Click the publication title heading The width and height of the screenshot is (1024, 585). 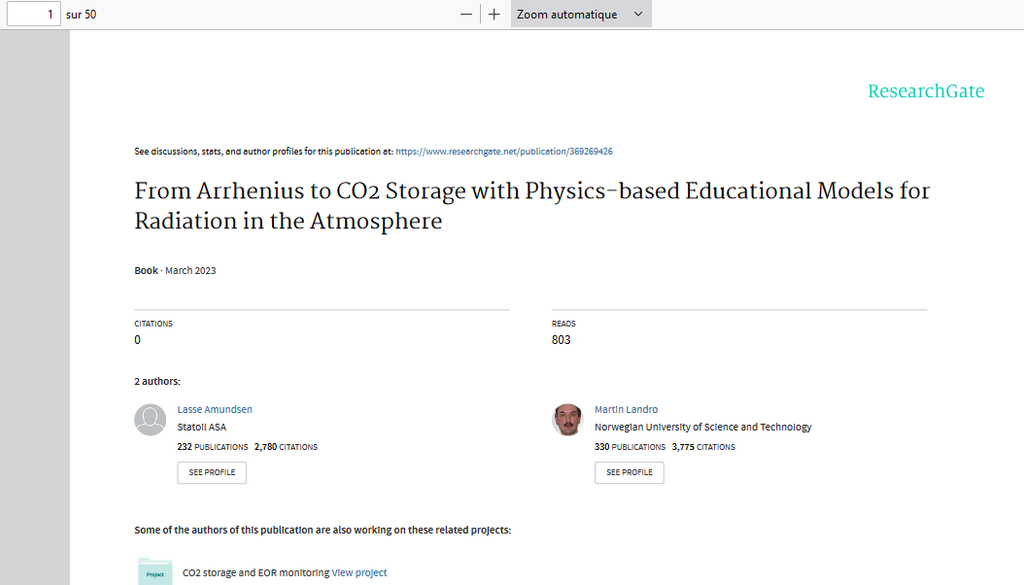tap(532, 205)
